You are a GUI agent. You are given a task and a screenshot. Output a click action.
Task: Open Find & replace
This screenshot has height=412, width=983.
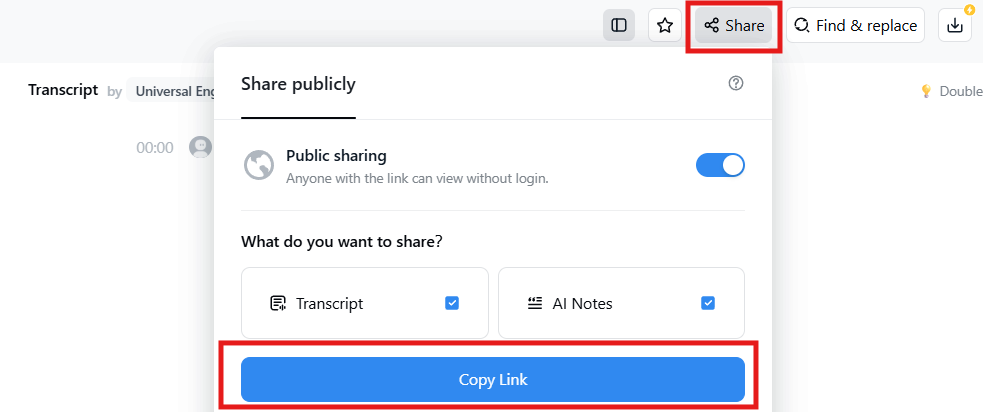pyautogui.click(x=855, y=25)
